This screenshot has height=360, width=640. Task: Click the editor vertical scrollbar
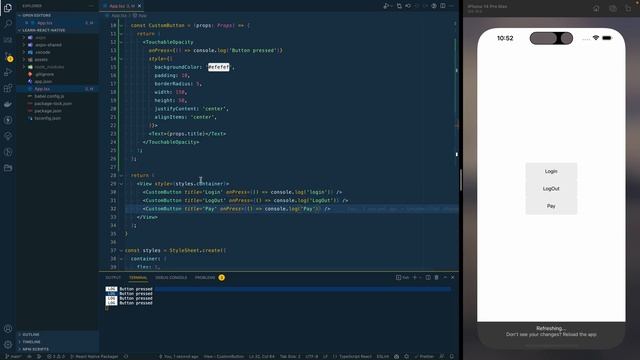(x=457, y=145)
